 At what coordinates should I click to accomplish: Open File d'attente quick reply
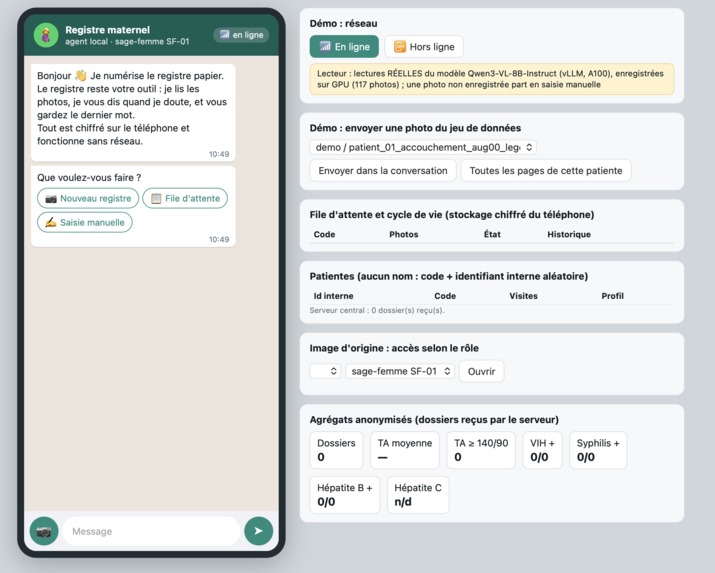tap(185, 198)
